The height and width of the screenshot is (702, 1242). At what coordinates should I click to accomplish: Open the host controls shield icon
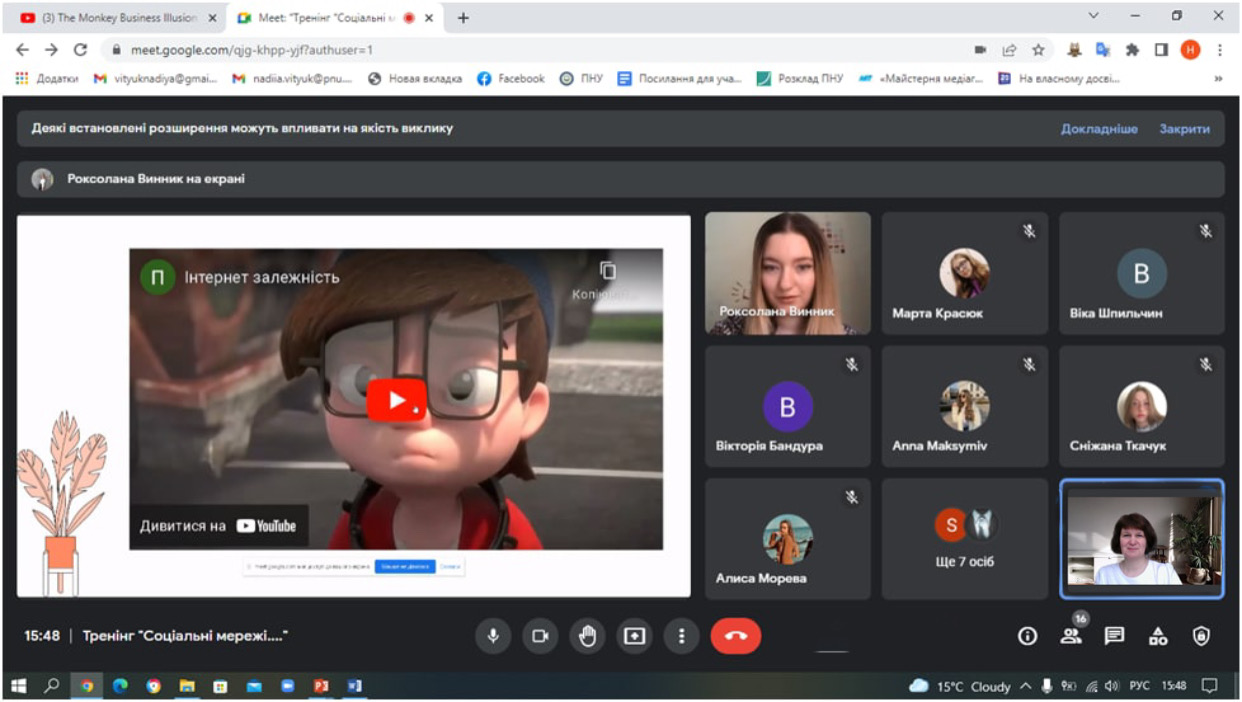click(x=1201, y=636)
